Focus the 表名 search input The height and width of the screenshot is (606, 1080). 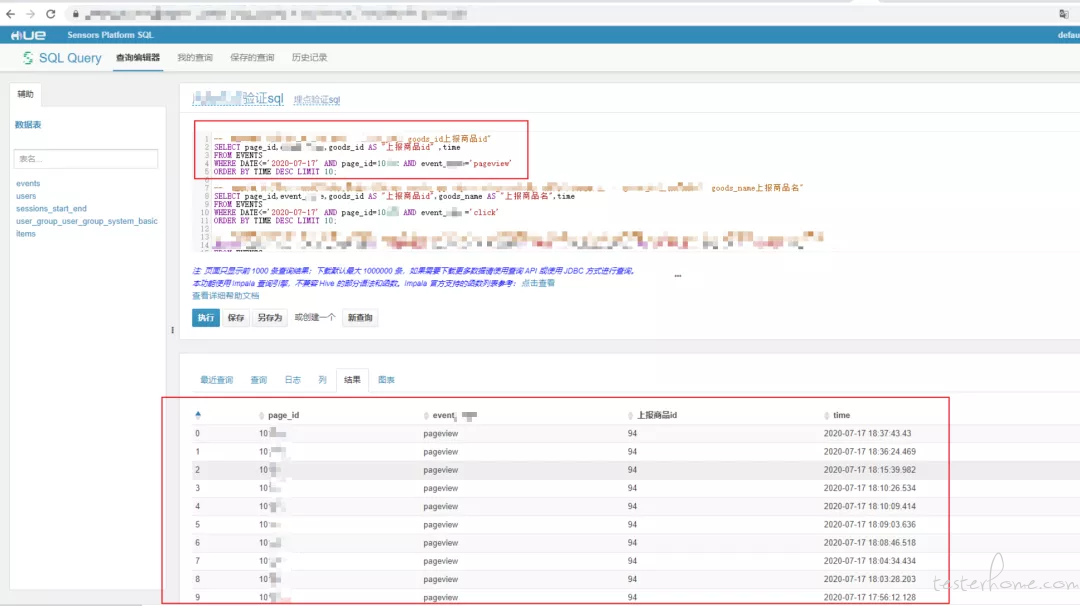85,159
